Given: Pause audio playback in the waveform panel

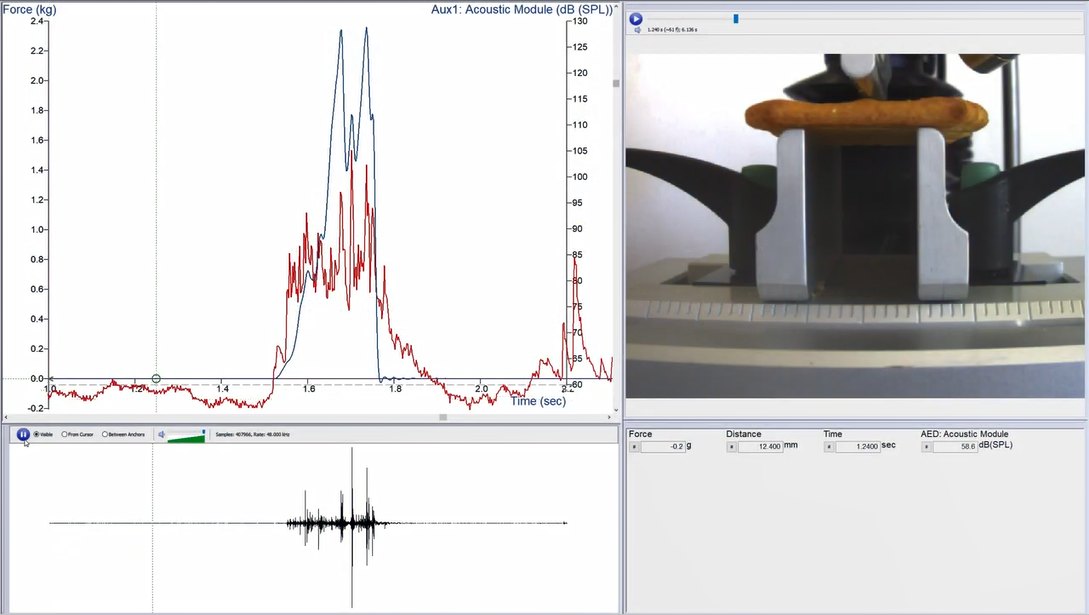Looking at the screenshot, I should point(23,434).
